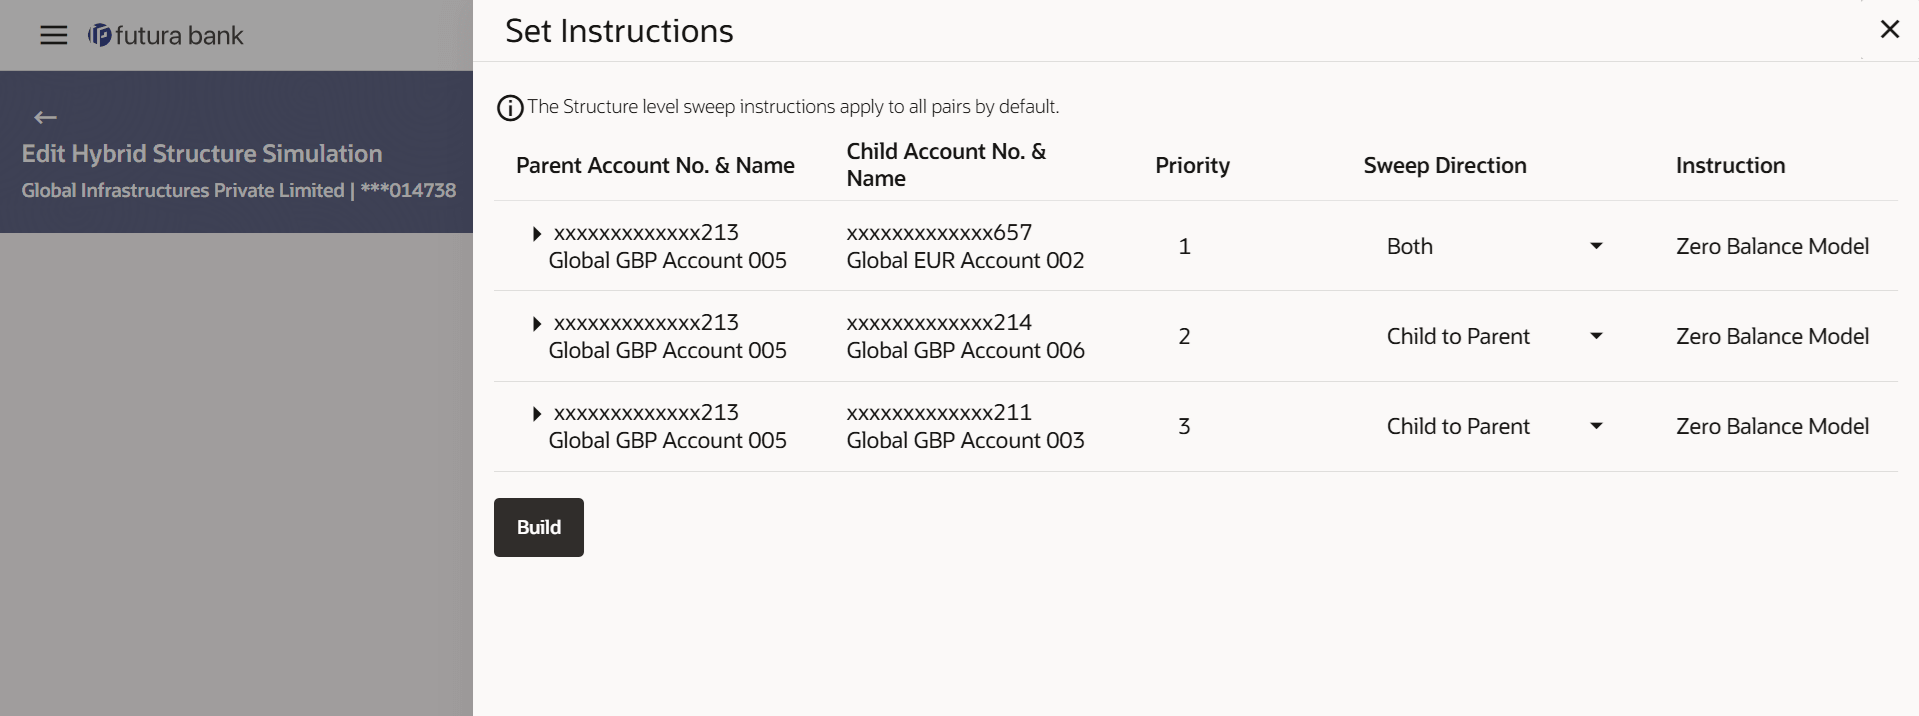Click Zero Balance Model for priority 3 row

pyautogui.click(x=1771, y=427)
